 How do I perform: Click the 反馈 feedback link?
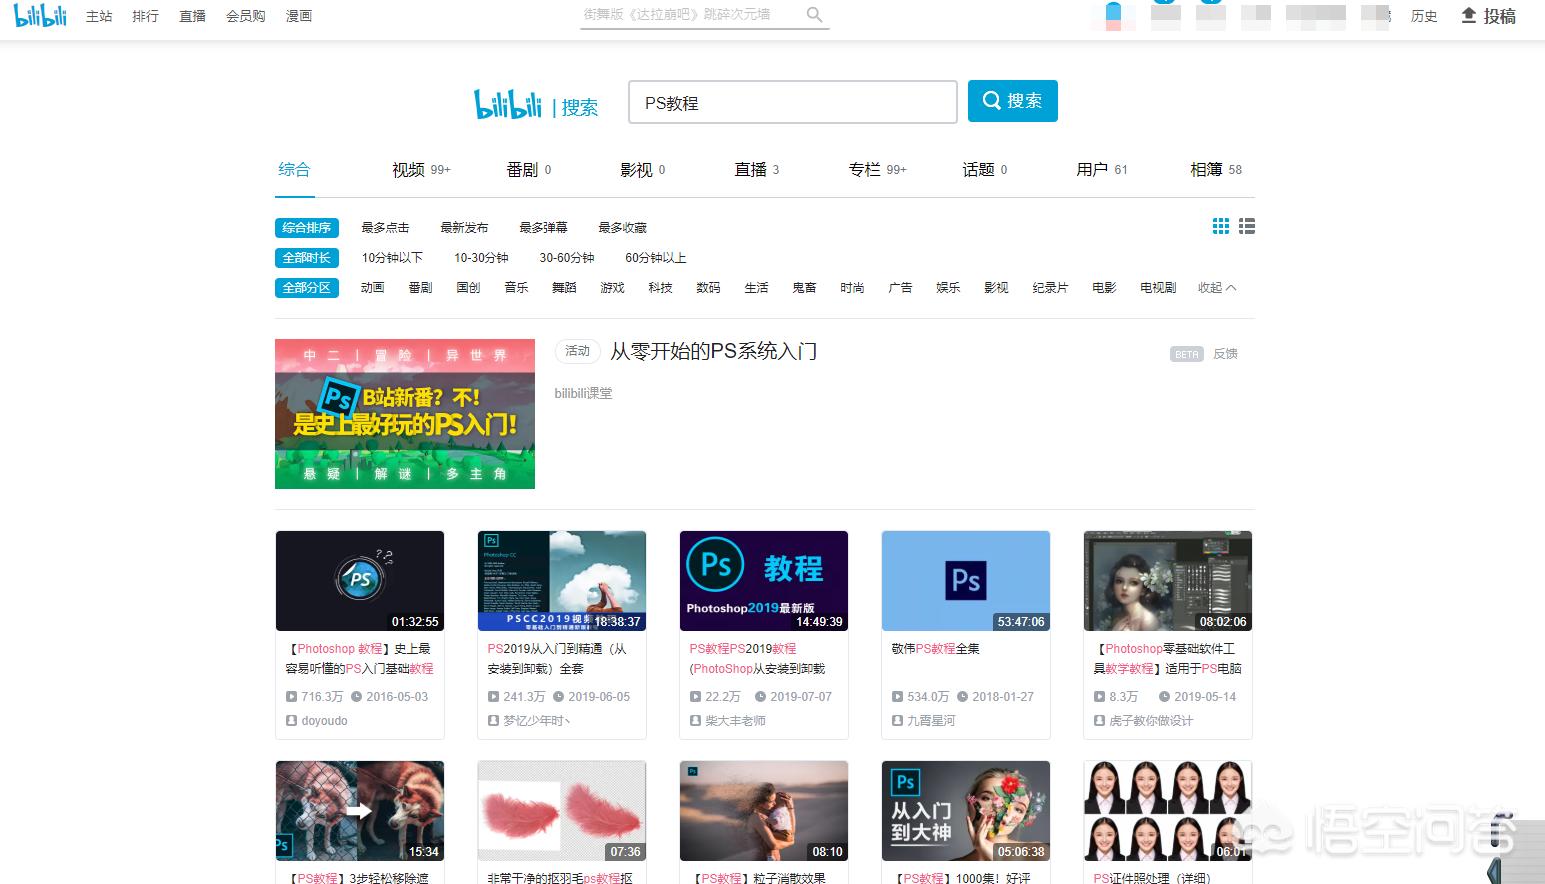coord(1225,354)
